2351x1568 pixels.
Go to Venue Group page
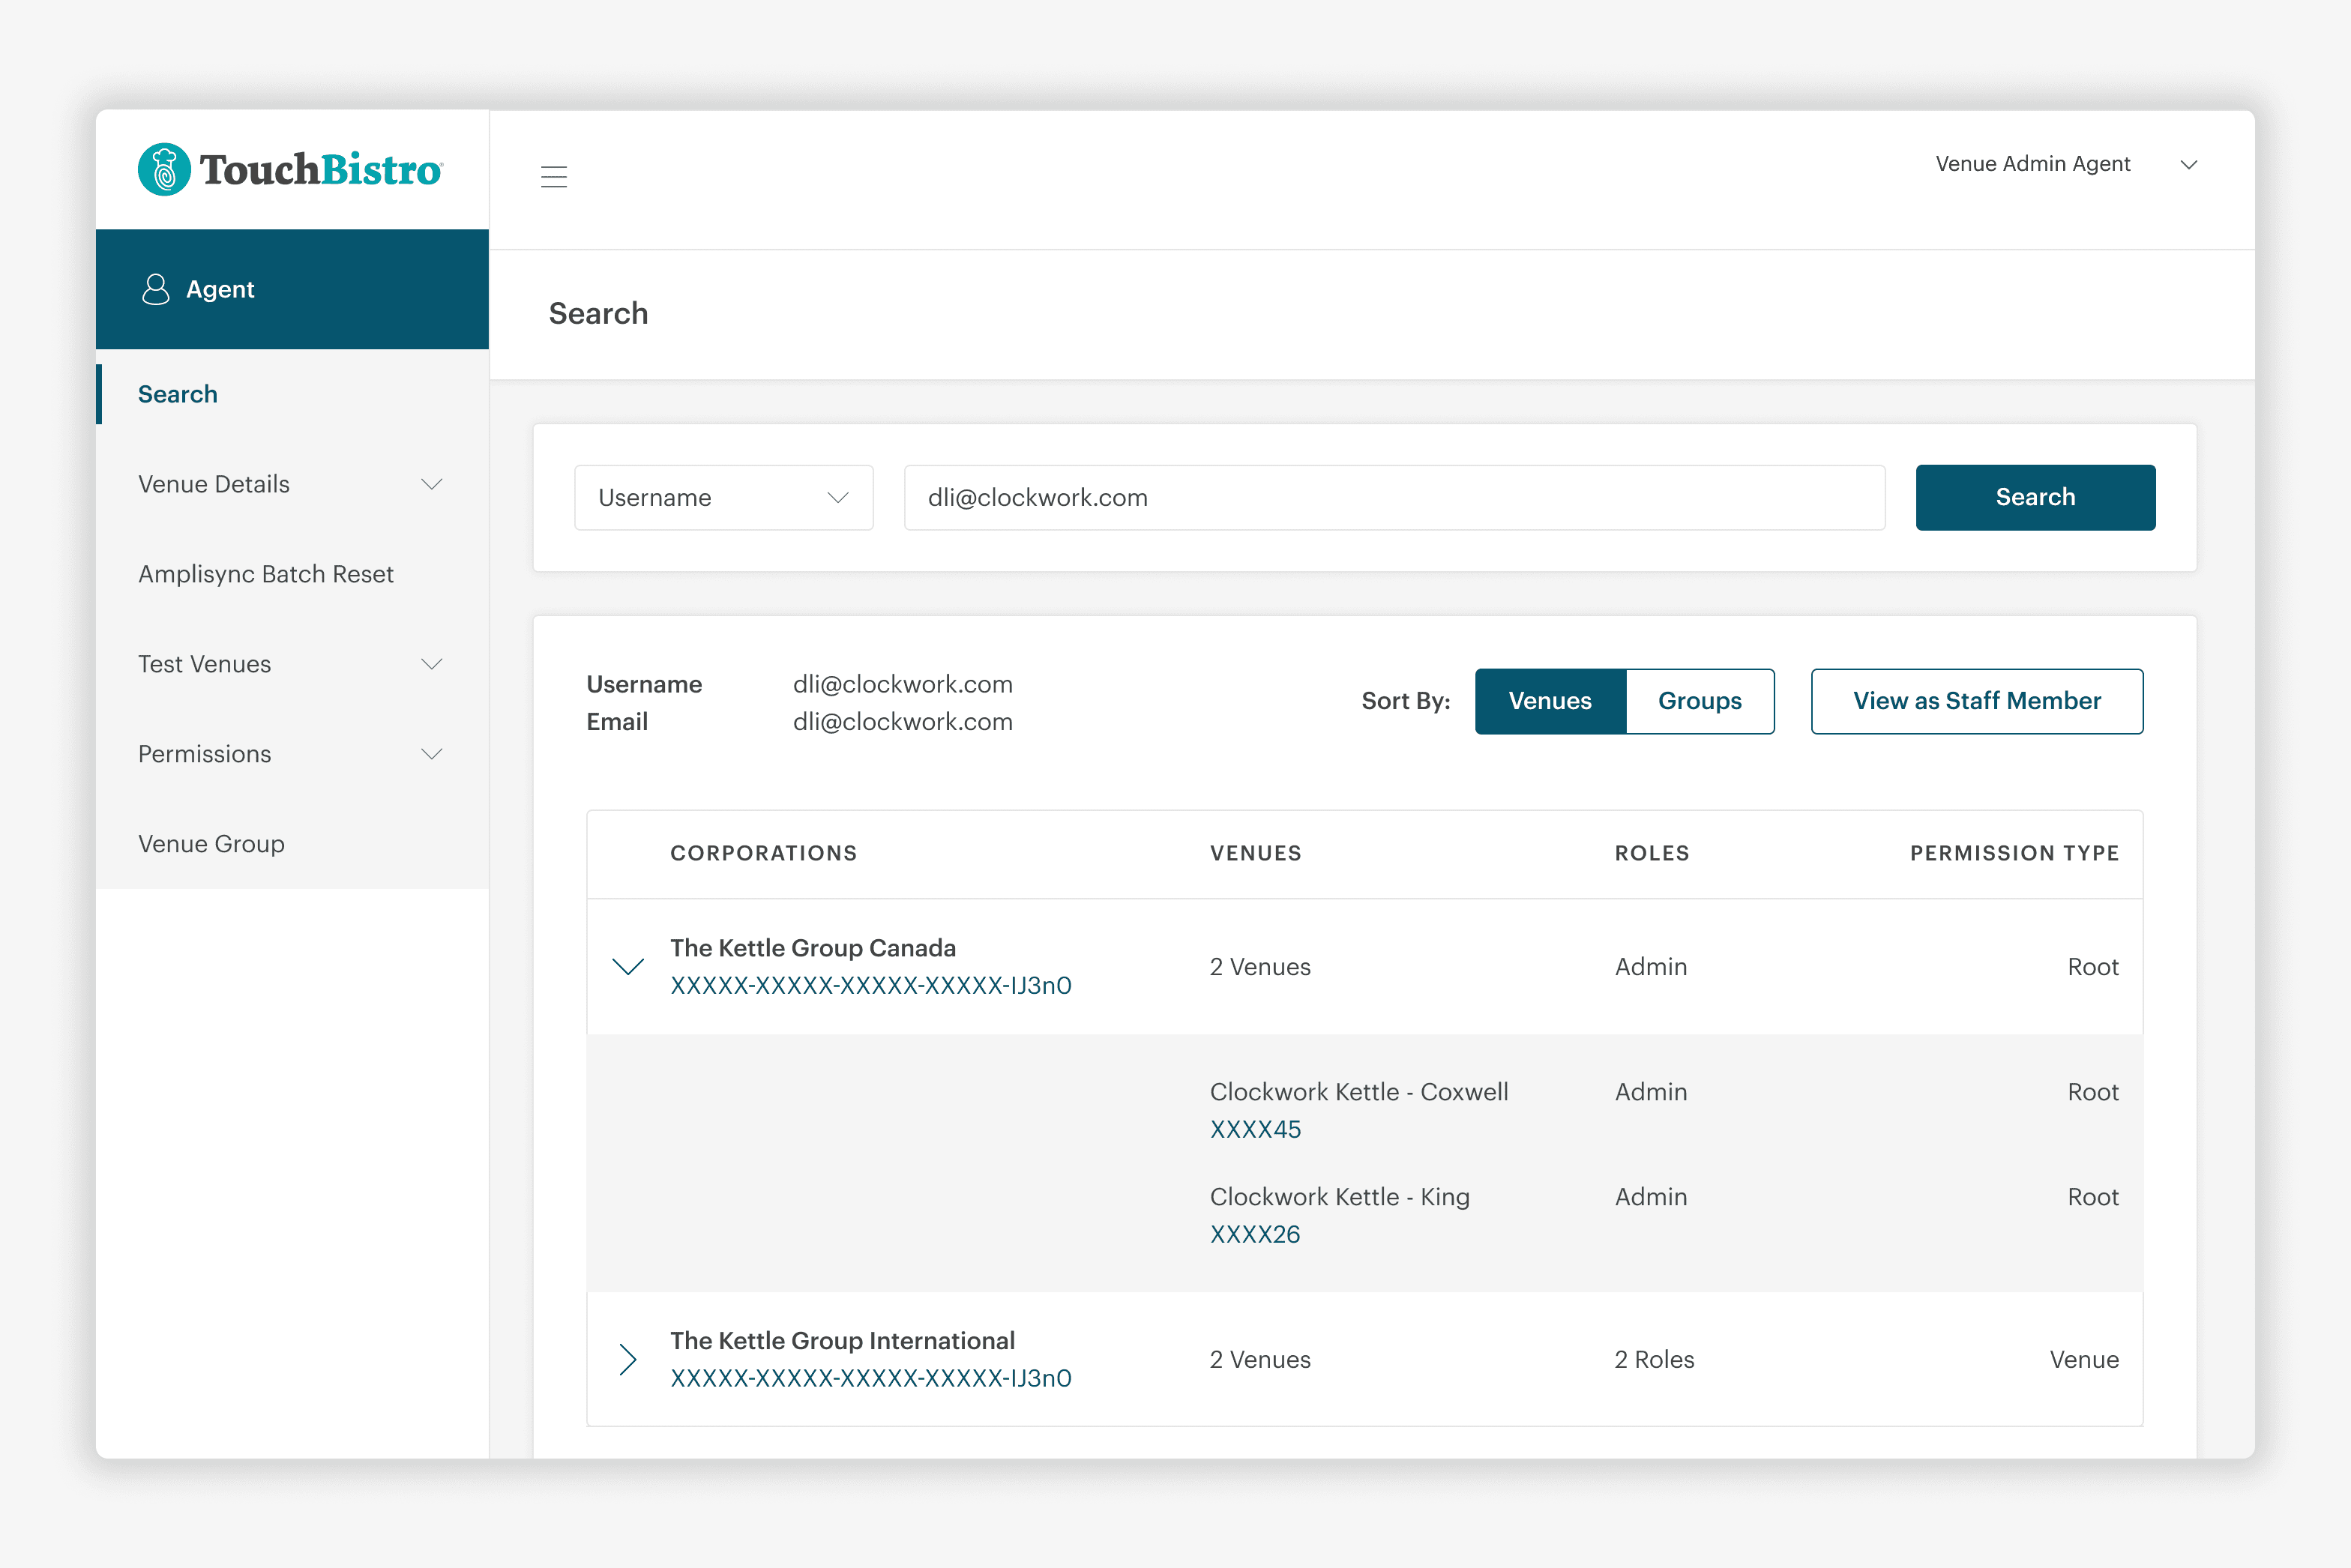tap(211, 844)
